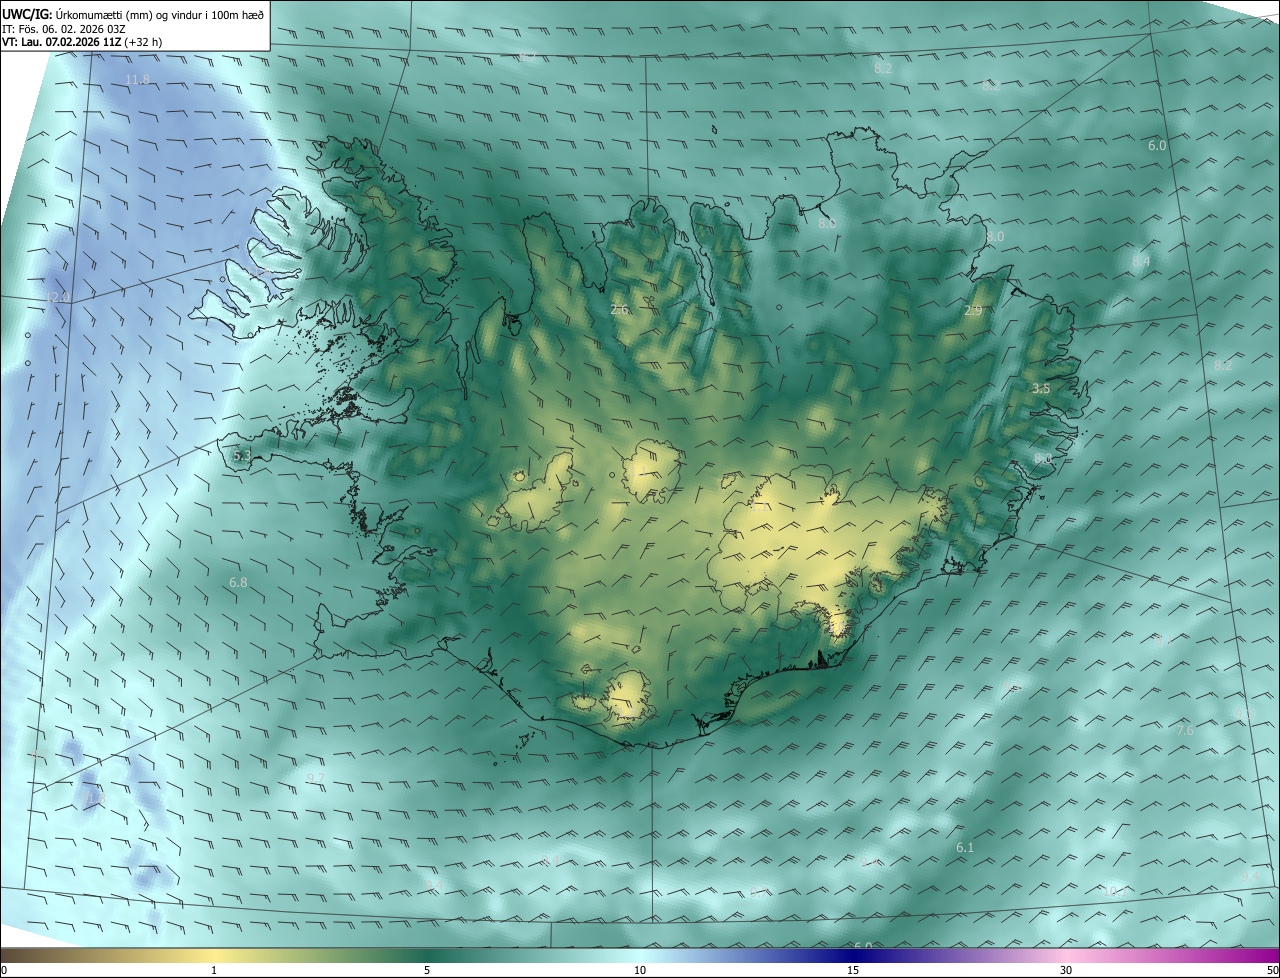Click the 30 label on the color scale
The width and height of the screenshot is (1280, 978).
[1066, 970]
